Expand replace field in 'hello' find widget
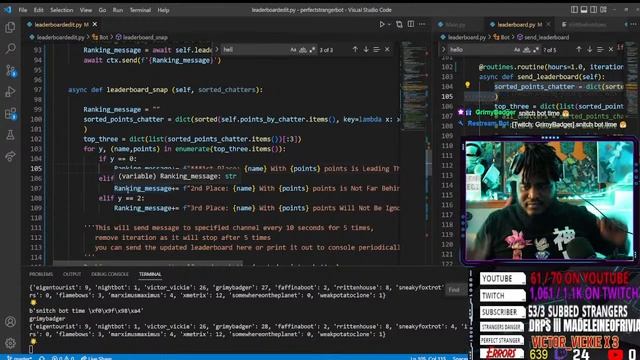This screenshot has width=640, height=360. point(444,49)
